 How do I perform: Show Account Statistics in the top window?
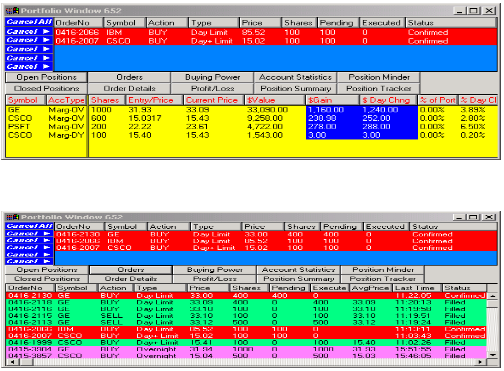point(295,77)
